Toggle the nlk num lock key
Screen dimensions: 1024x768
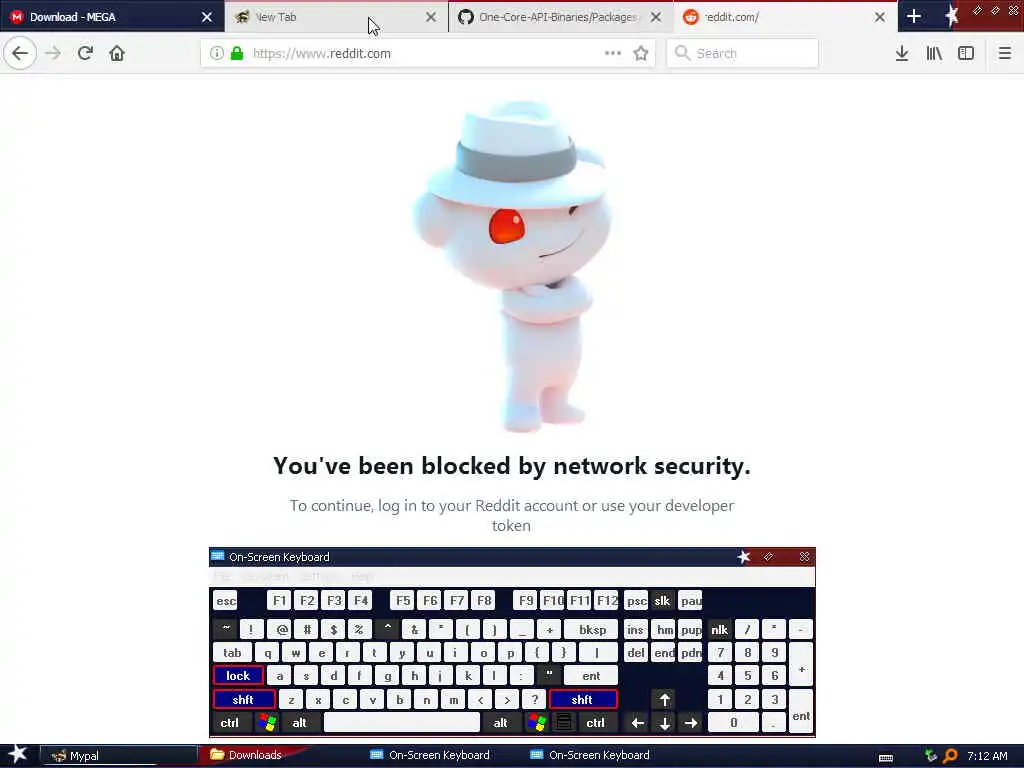(x=719, y=630)
